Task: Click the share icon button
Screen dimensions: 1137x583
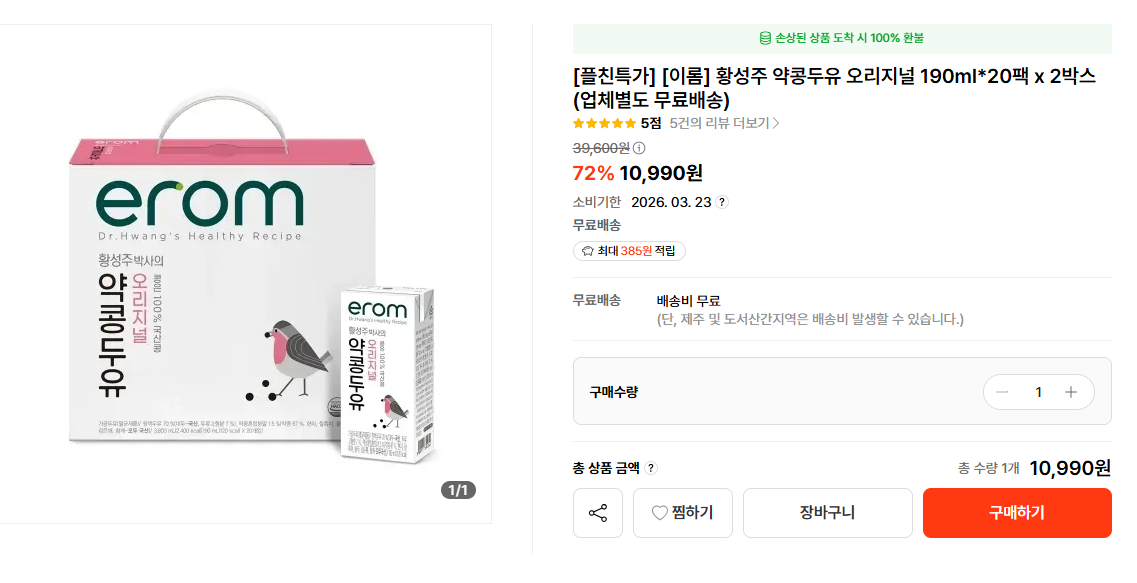Action: pos(598,513)
